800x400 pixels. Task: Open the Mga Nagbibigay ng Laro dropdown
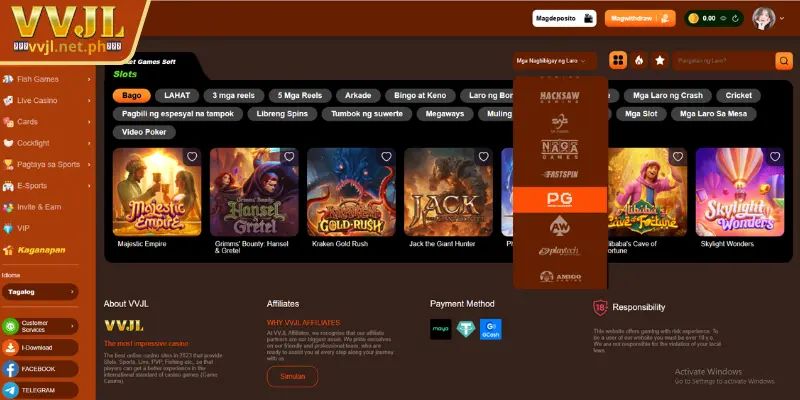(555, 61)
